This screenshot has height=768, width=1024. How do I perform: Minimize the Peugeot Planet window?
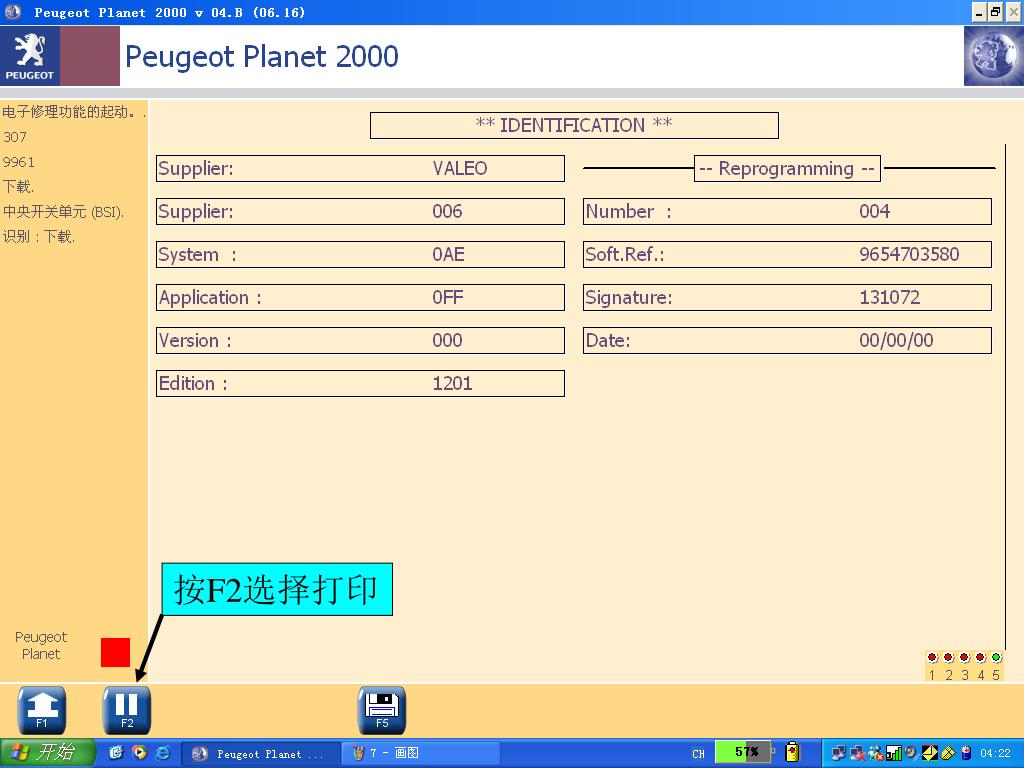979,12
